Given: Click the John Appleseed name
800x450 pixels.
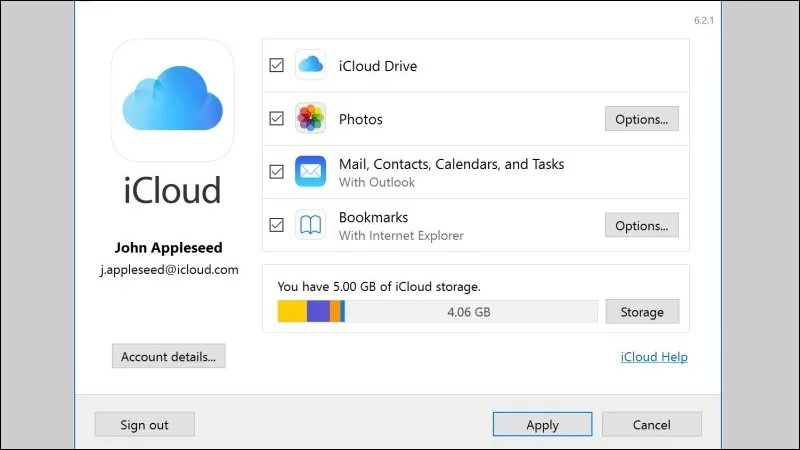Looking at the screenshot, I should [x=168, y=247].
